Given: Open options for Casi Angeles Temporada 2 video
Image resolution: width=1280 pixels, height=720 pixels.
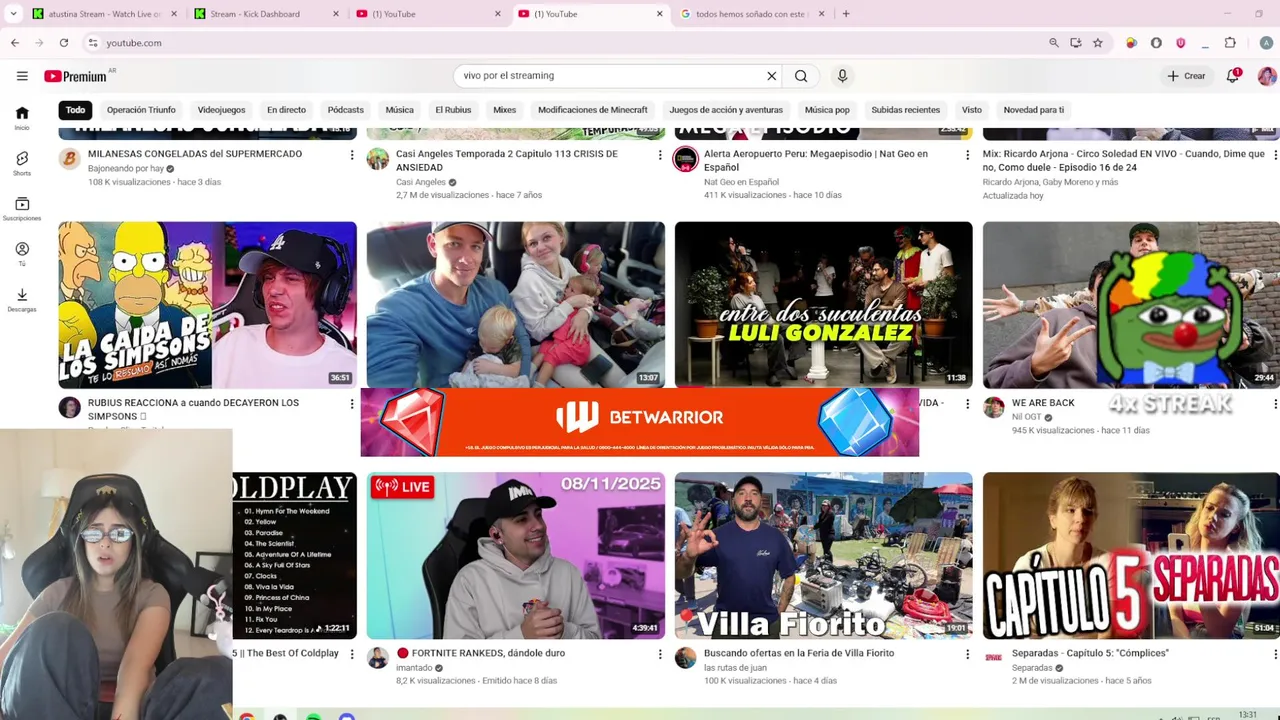Looking at the screenshot, I should (x=660, y=155).
